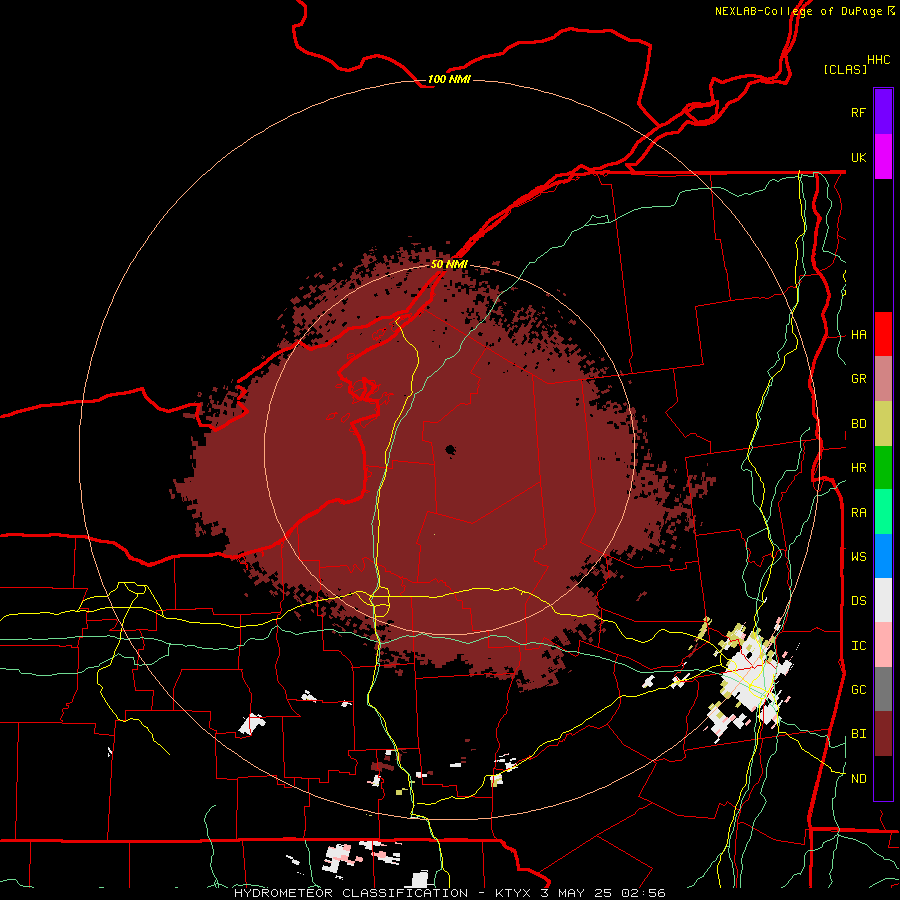Viewport: 900px width, 900px height.
Task: Click the "GC" legend label
Action: pos(858,690)
